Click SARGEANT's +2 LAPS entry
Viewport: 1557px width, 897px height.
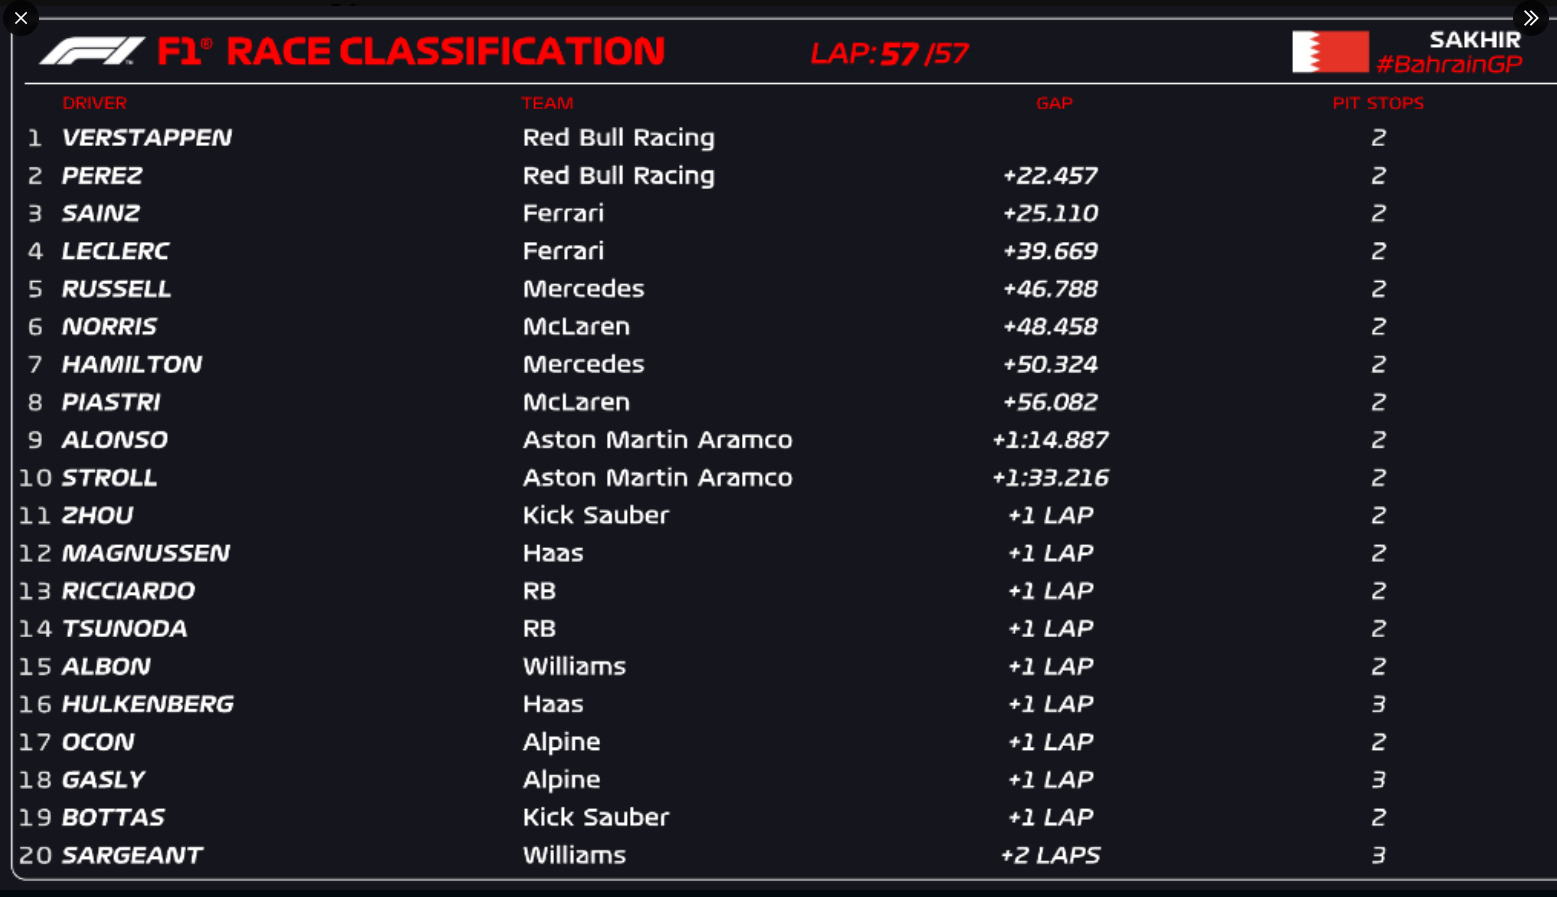pyautogui.click(x=1050, y=855)
